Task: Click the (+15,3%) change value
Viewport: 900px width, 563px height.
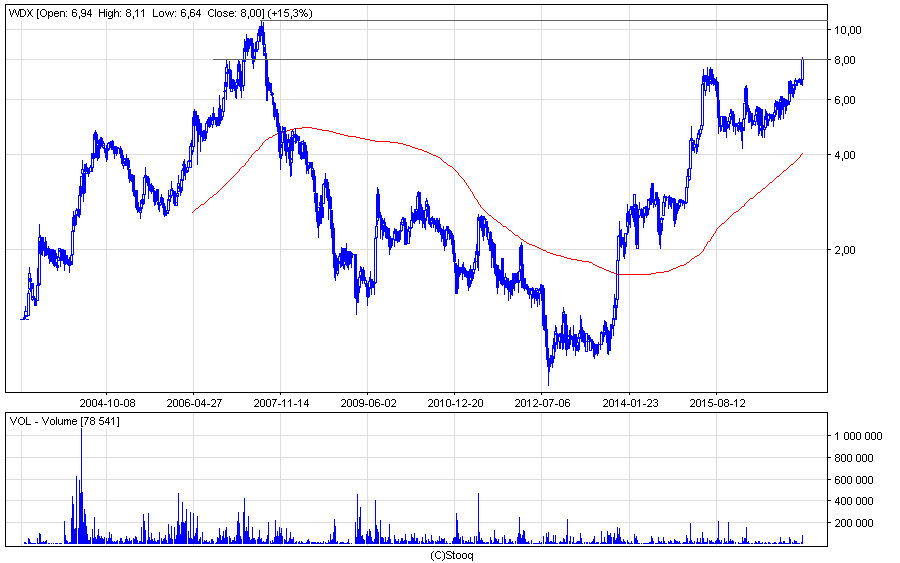Action: pos(290,13)
